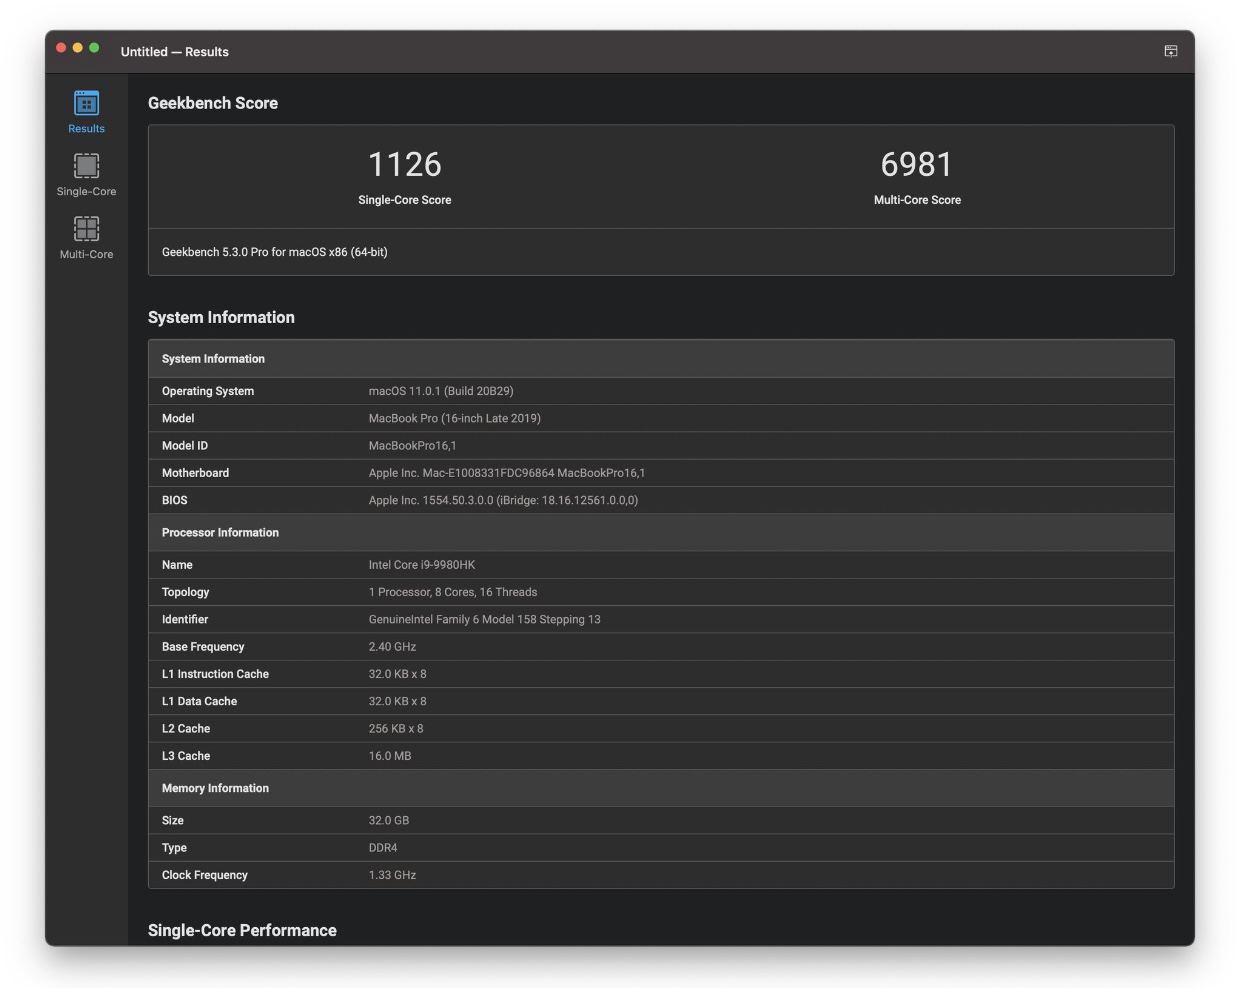Image resolution: width=1241 pixels, height=988 pixels.
Task: Open the Multi-Core sidebar icon
Action: [86, 238]
